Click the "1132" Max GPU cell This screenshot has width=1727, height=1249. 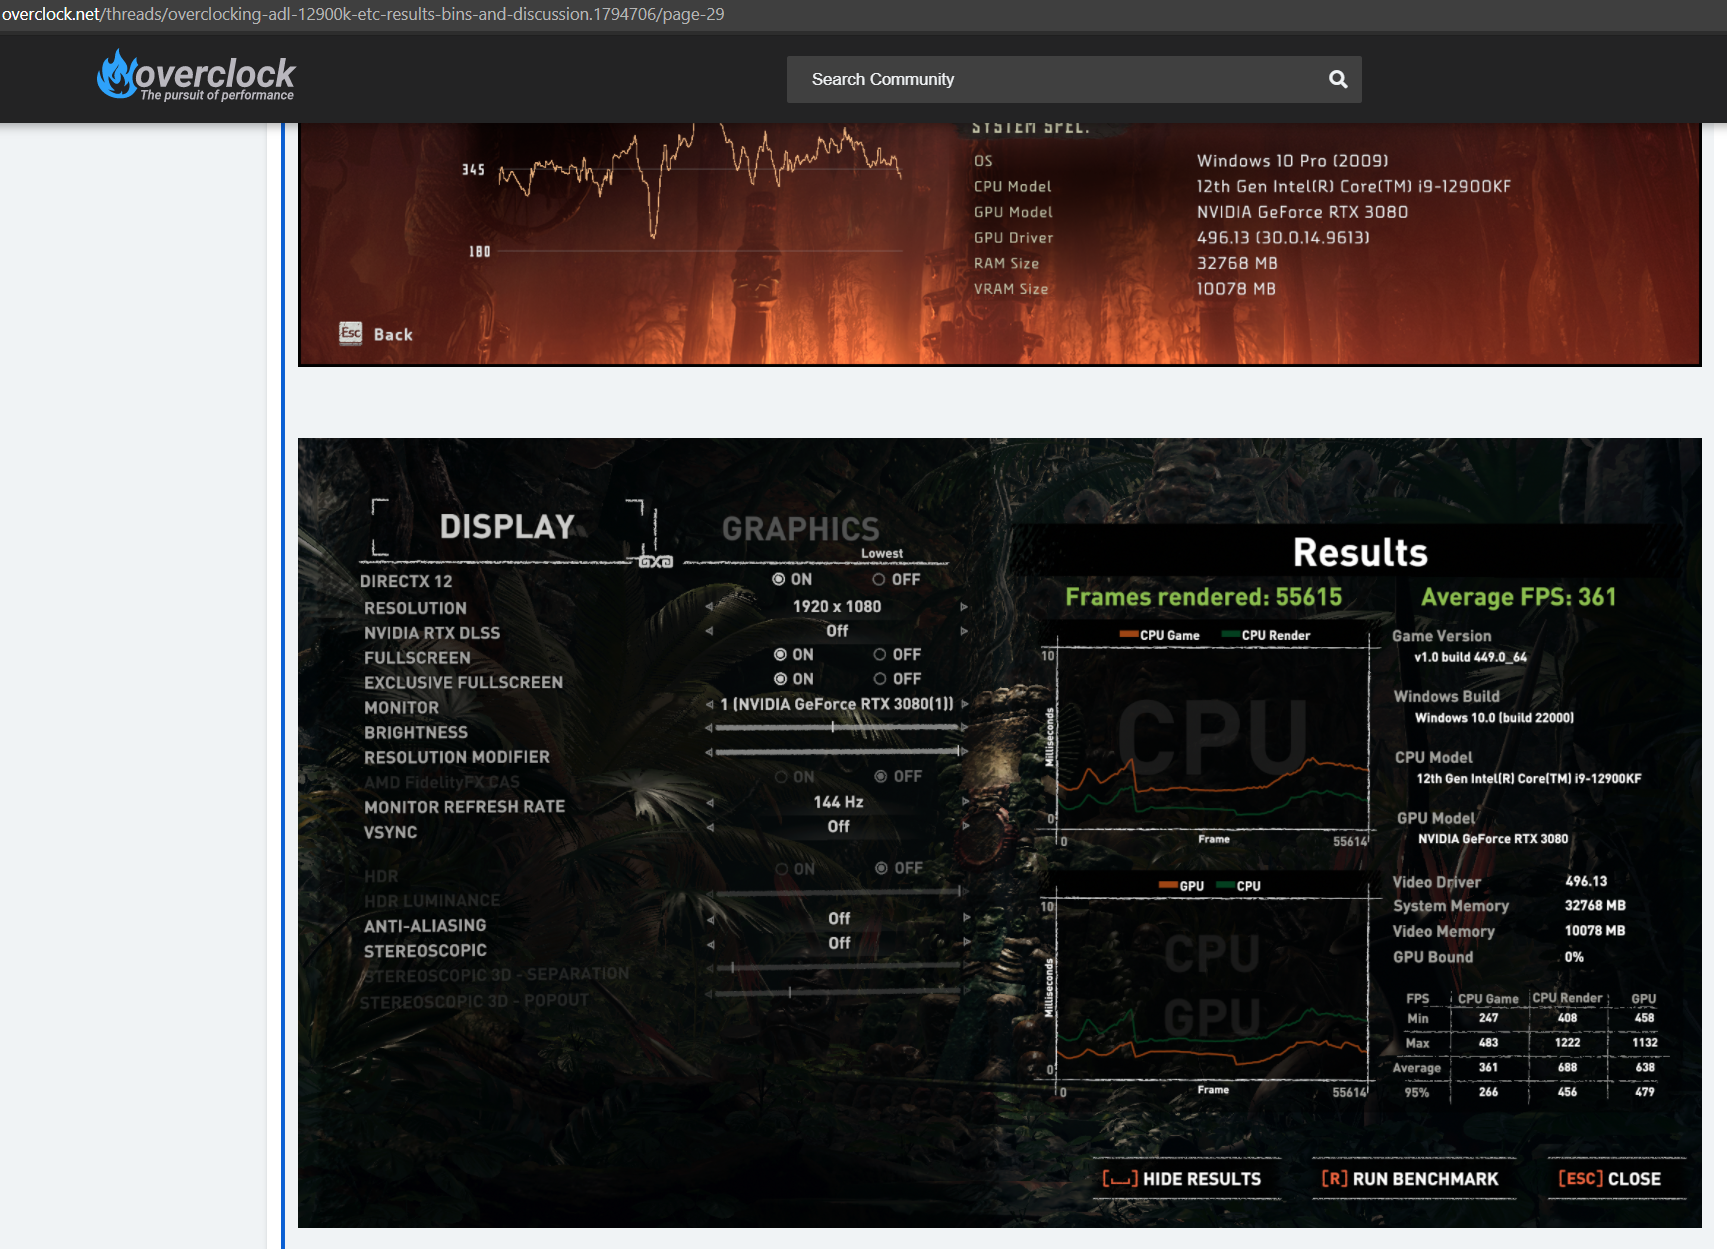1645,1043
